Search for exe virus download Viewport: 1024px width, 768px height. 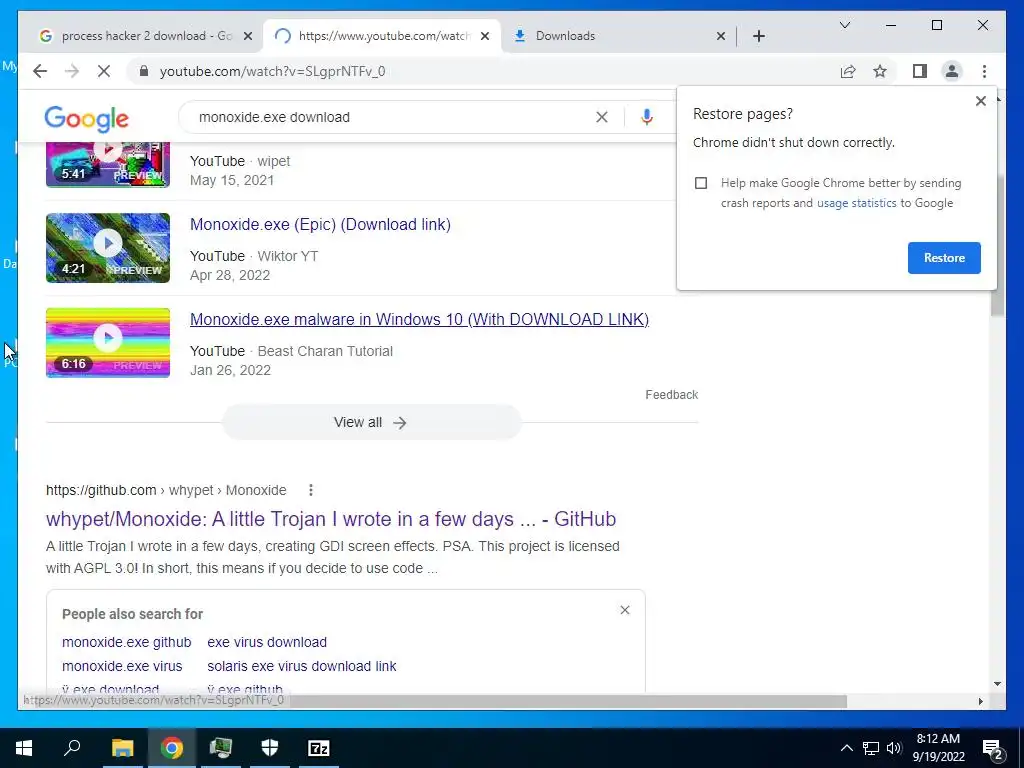pyautogui.click(x=267, y=642)
